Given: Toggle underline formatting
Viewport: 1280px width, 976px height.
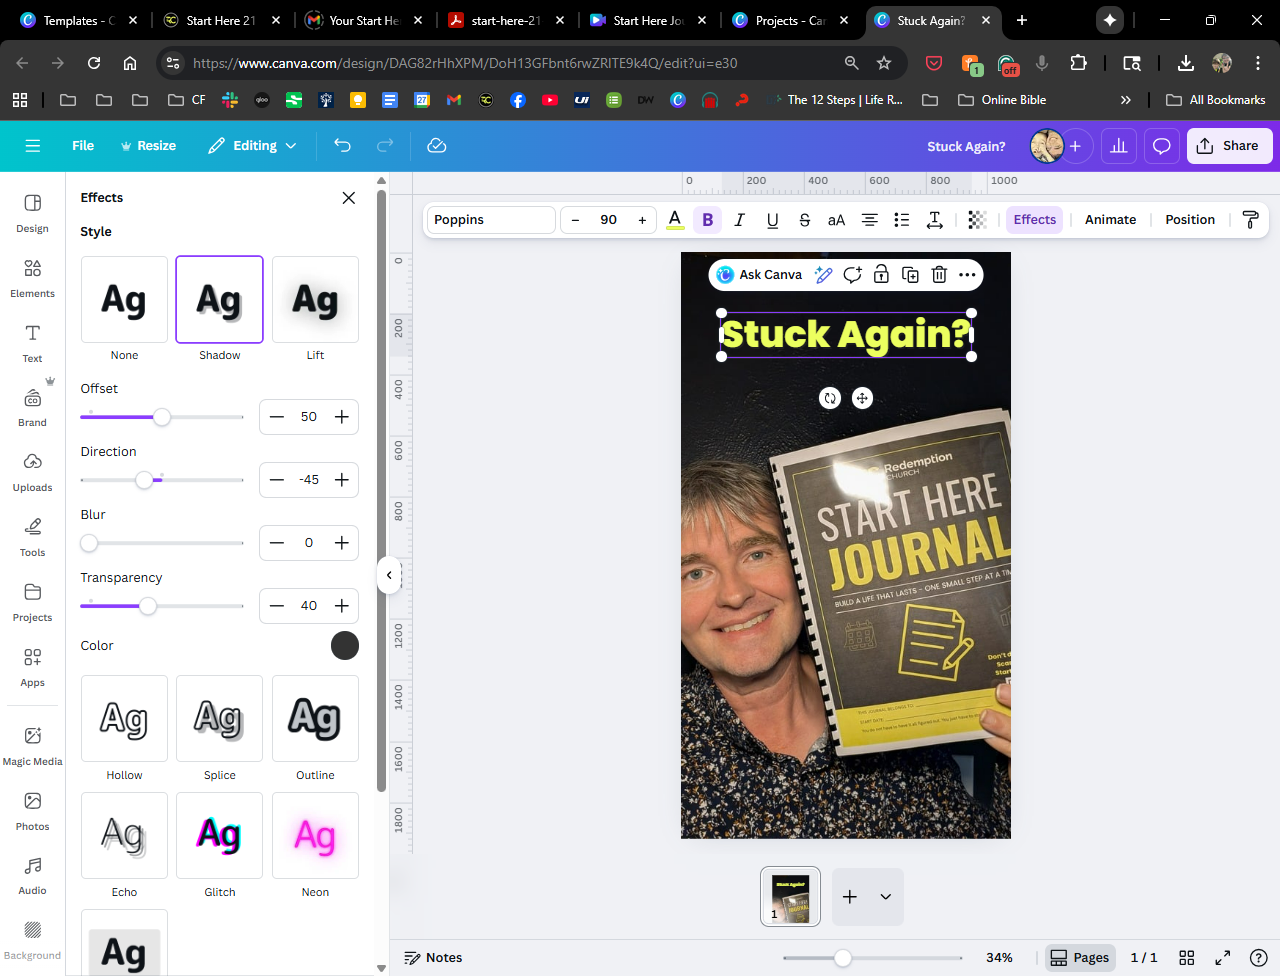Looking at the screenshot, I should [772, 220].
